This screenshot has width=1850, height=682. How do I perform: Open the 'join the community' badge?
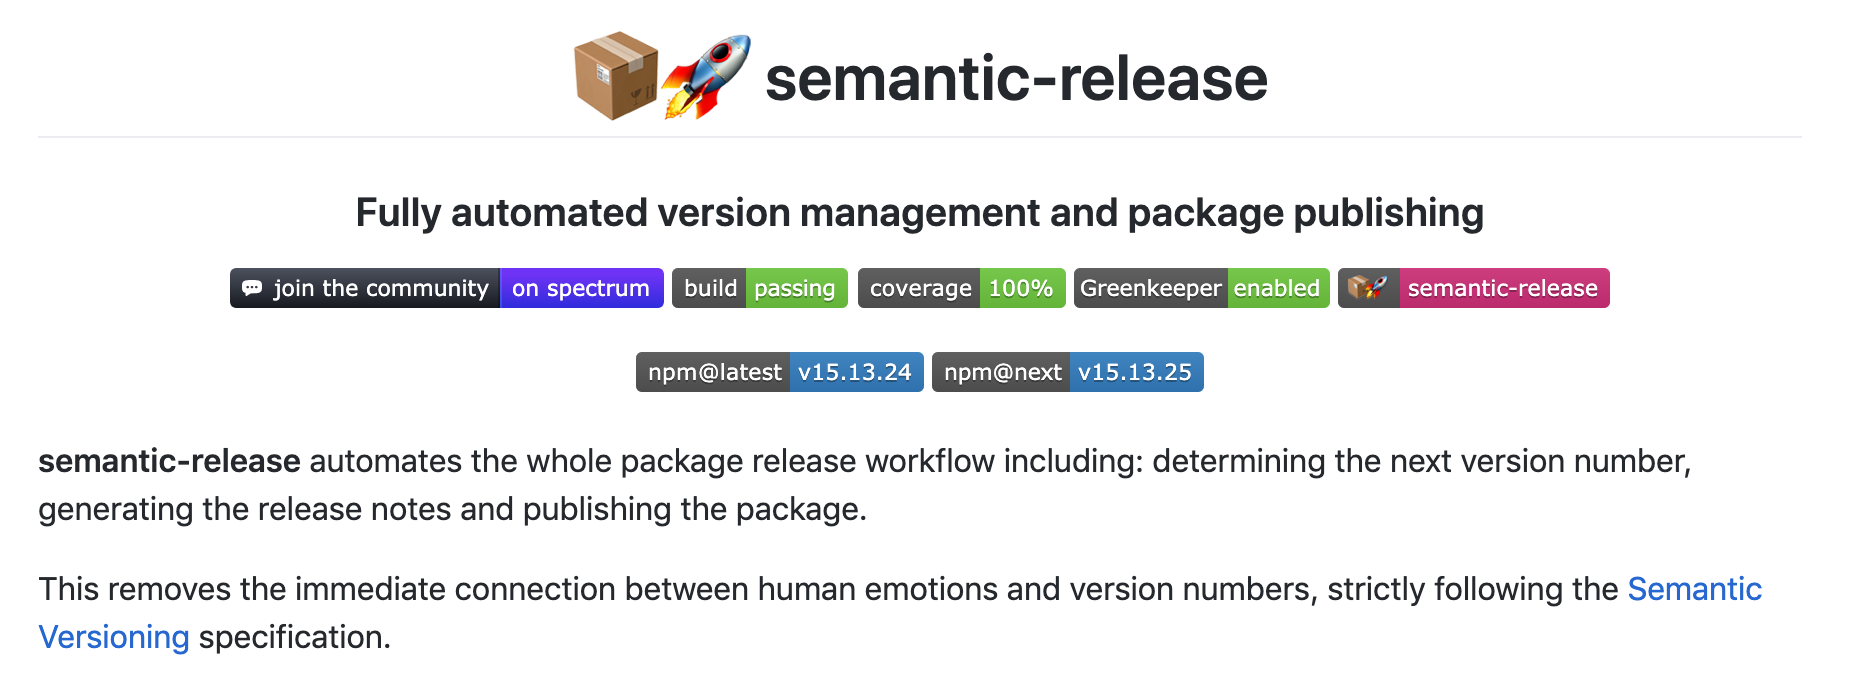pos(380,288)
